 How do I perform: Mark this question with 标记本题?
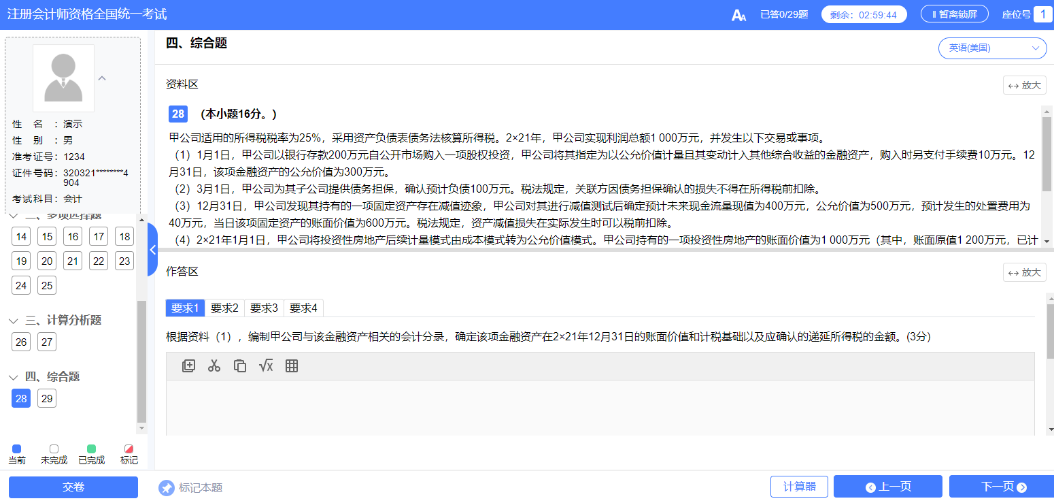coord(191,488)
